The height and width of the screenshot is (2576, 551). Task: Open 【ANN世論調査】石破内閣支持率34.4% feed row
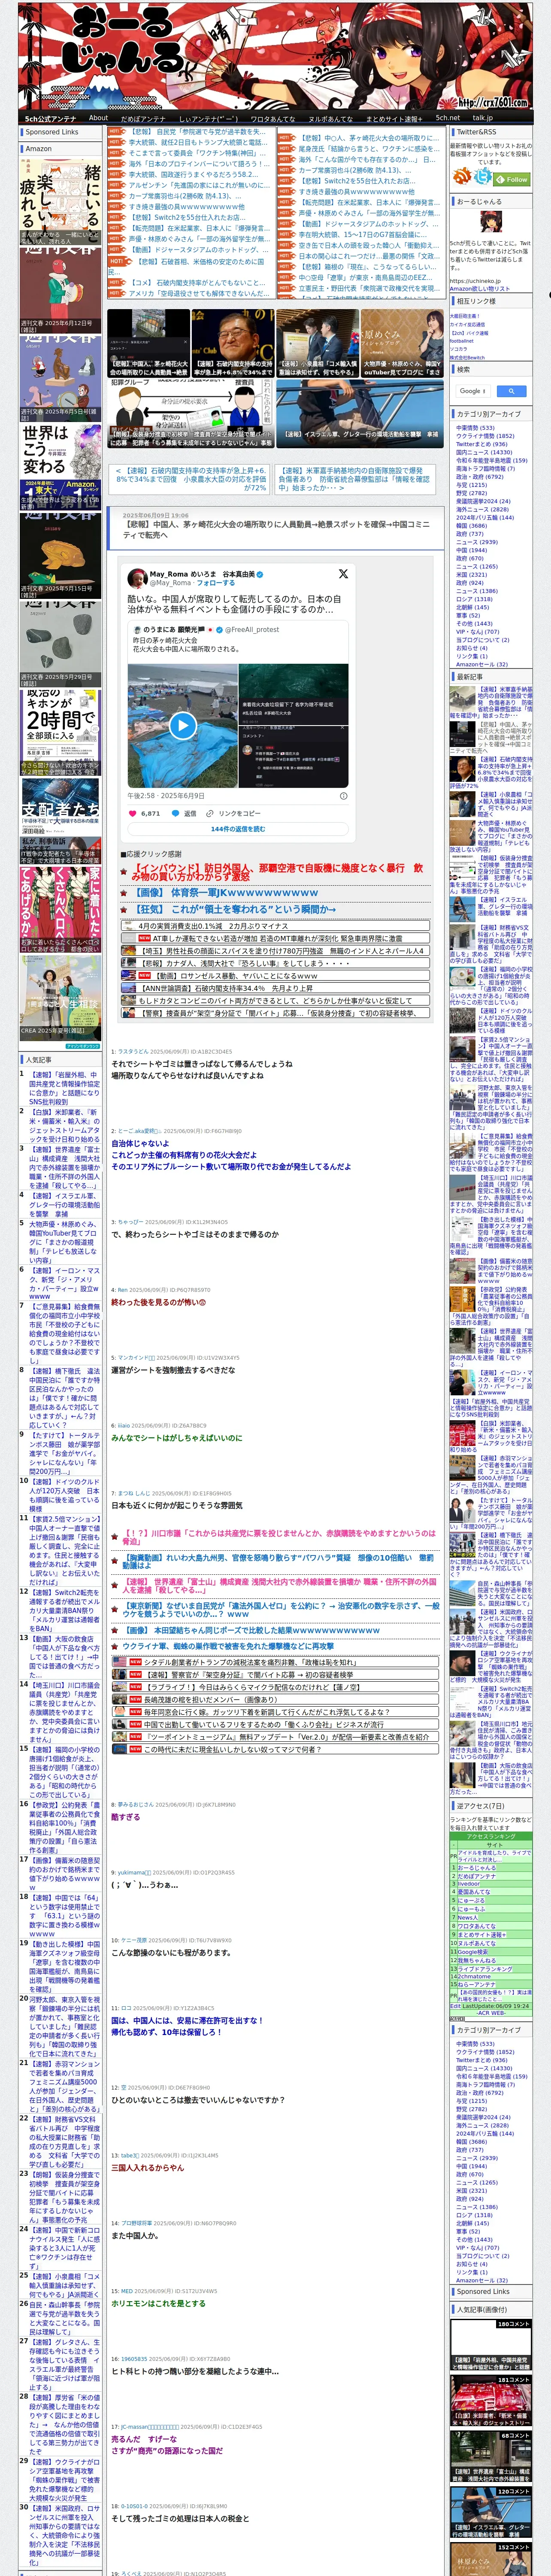(275, 988)
